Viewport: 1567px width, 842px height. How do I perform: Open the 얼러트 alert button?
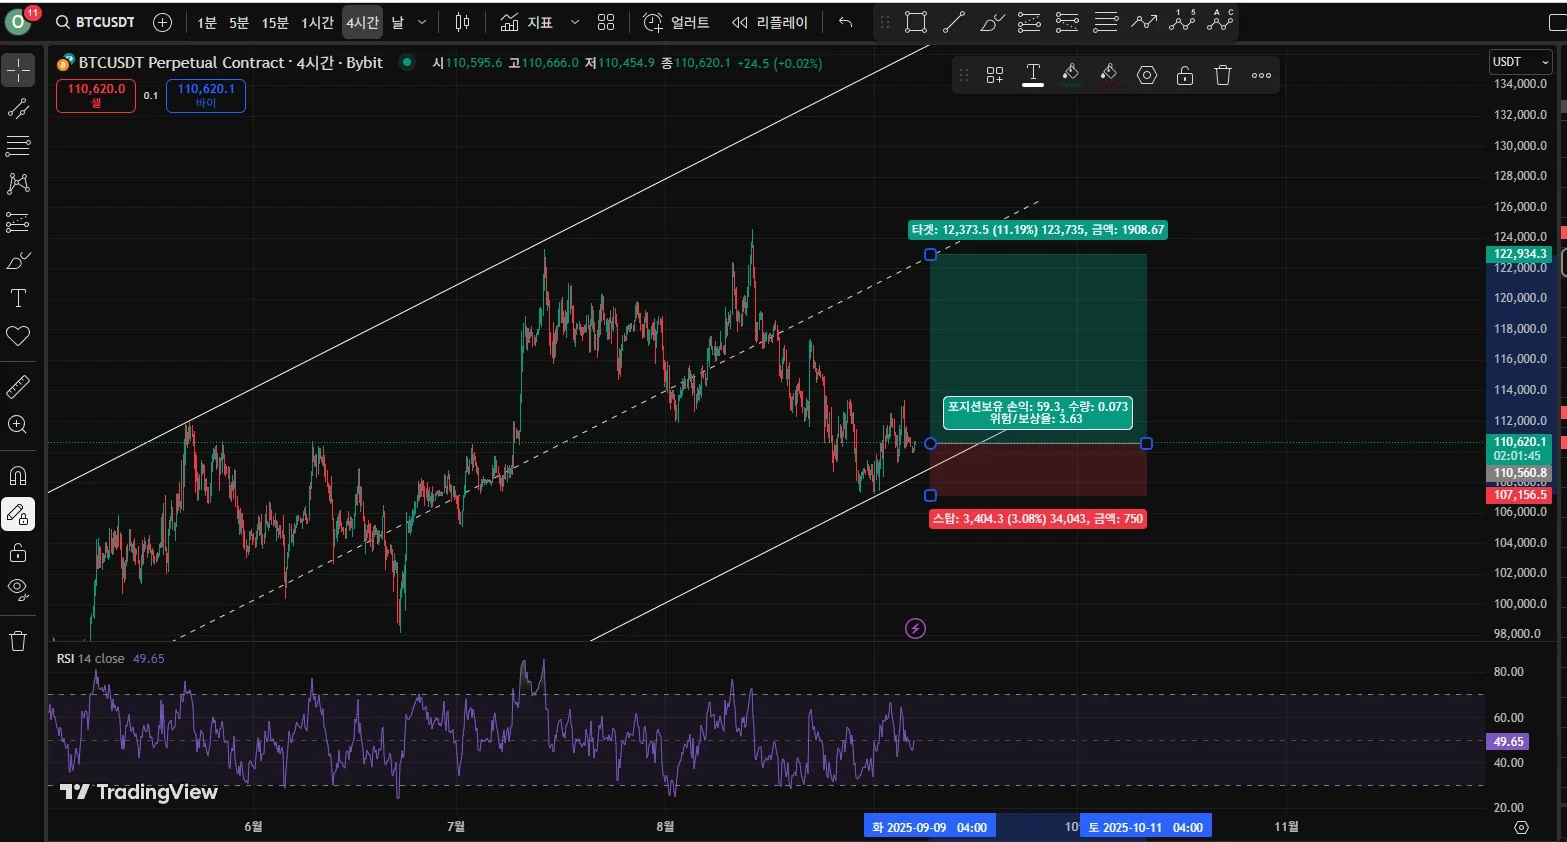pyautogui.click(x=676, y=22)
